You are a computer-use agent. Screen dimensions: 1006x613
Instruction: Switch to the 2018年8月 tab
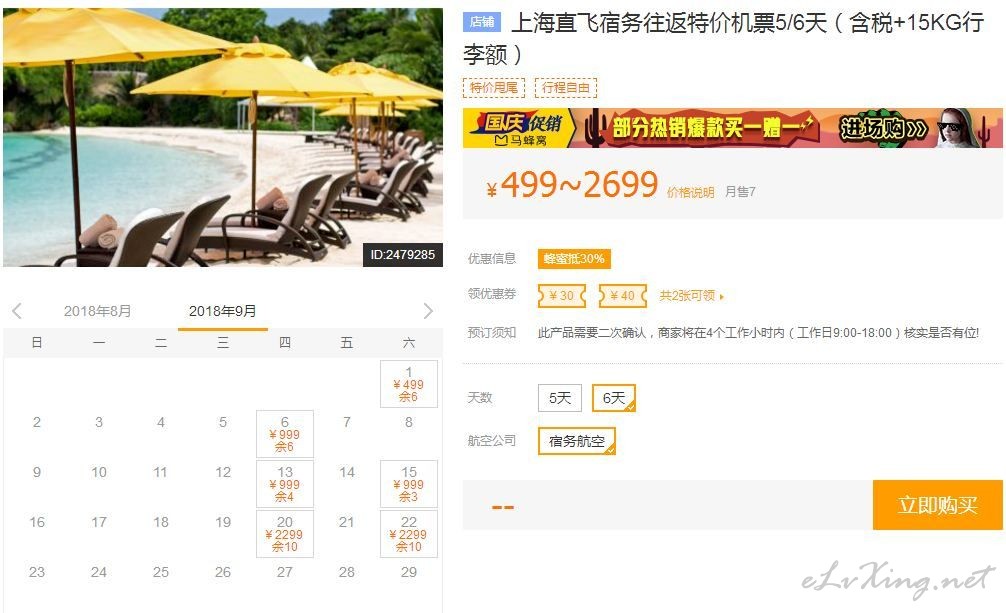tap(98, 311)
